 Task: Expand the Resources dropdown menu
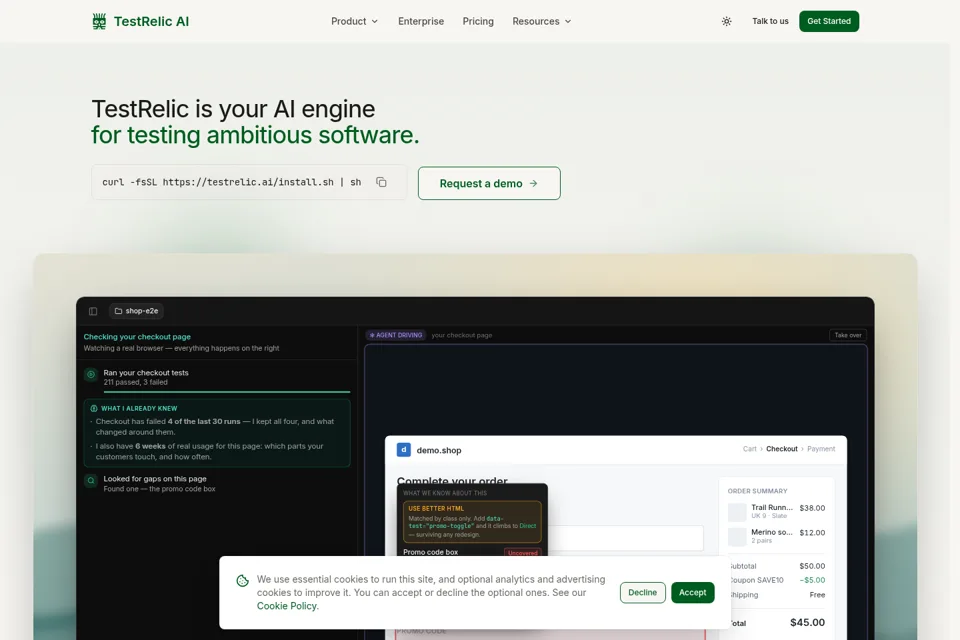(x=542, y=21)
